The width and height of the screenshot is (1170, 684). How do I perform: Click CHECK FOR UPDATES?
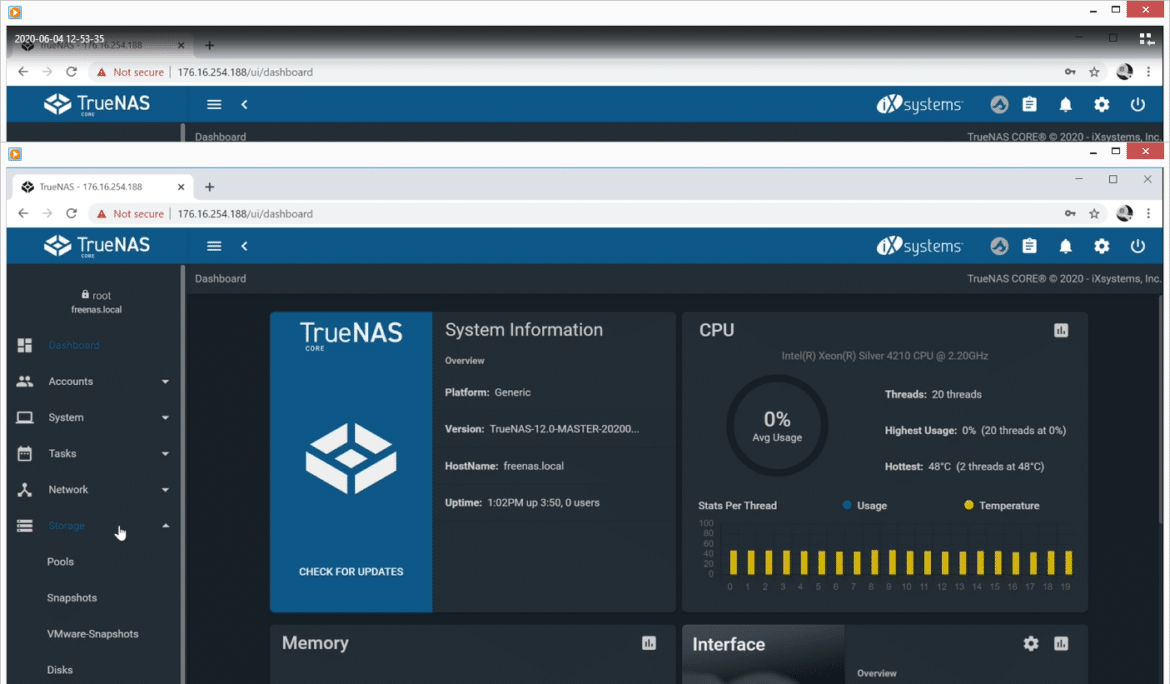click(351, 571)
